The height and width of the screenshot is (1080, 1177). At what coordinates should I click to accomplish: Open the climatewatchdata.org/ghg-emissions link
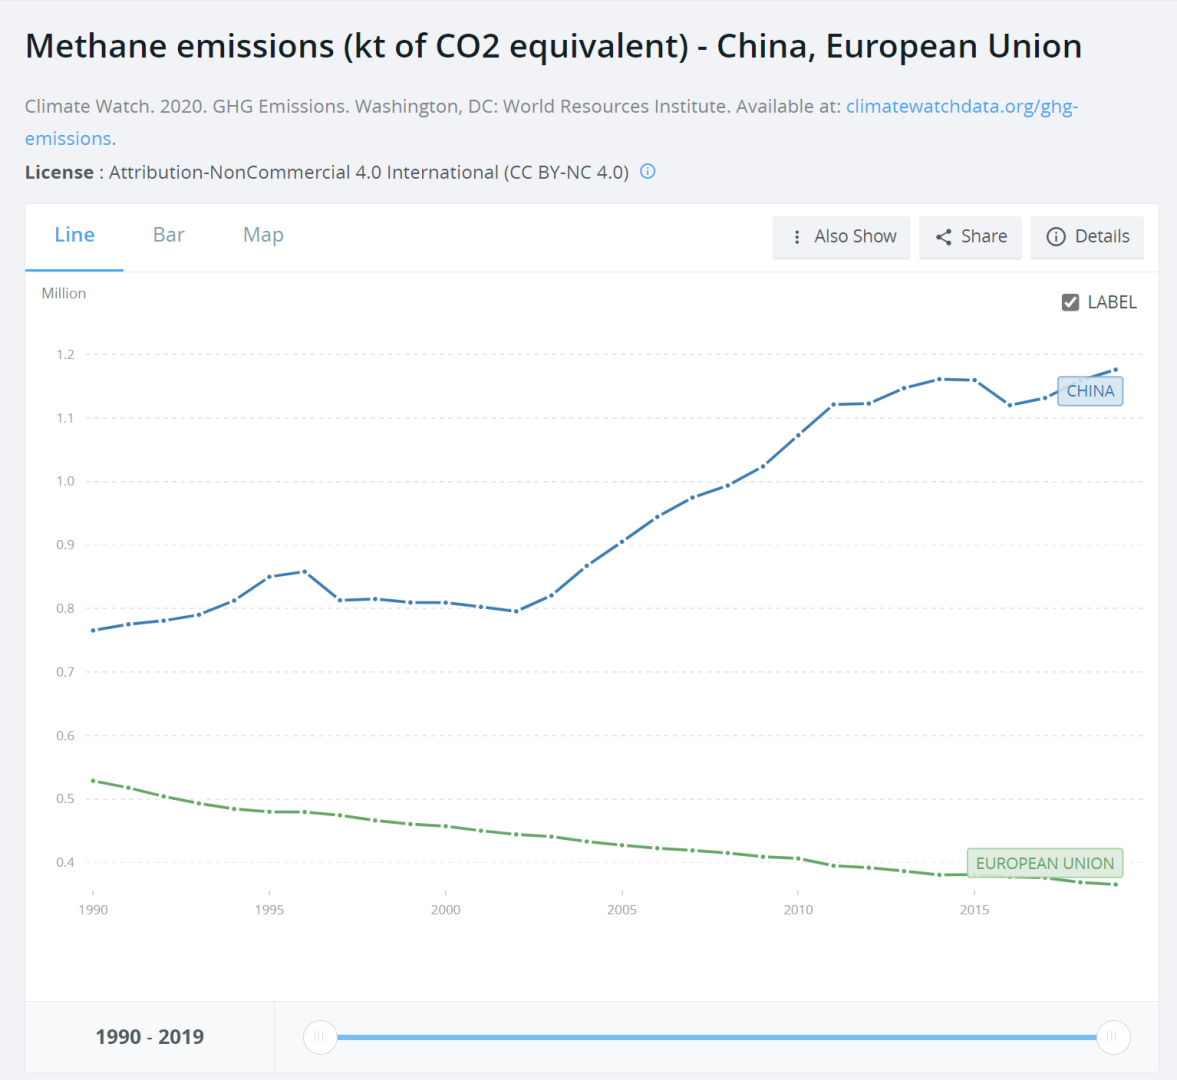pos(961,107)
